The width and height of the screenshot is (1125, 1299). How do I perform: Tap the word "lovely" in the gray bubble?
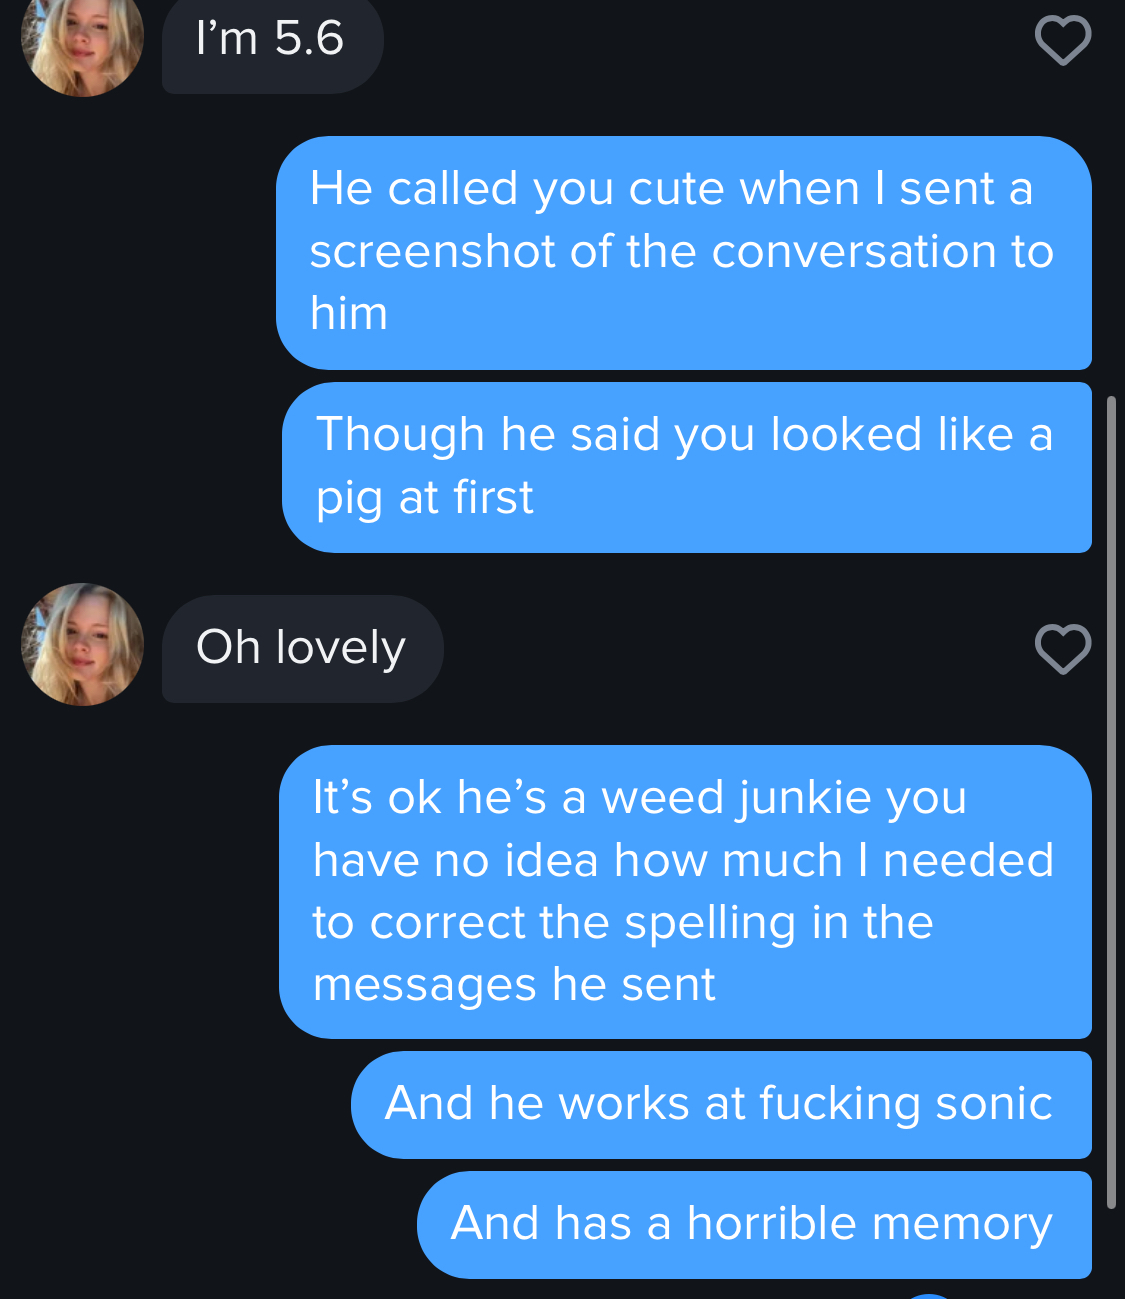(x=340, y=648)
